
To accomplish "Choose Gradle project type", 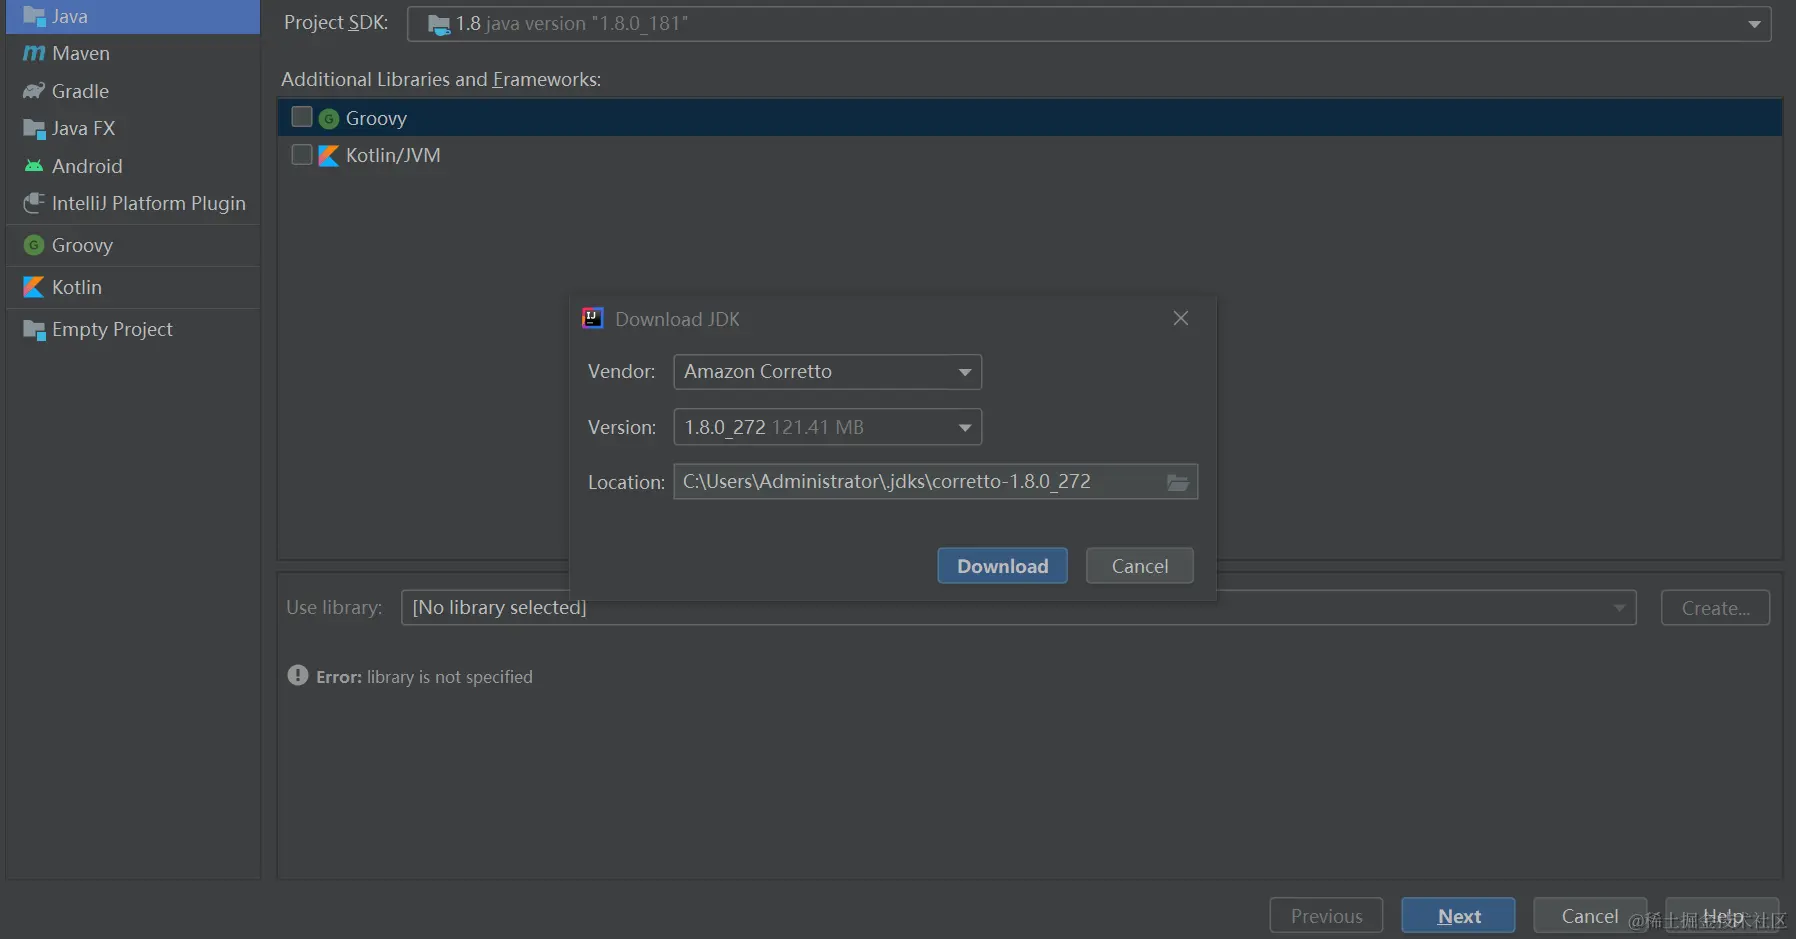I will (133, 91).
